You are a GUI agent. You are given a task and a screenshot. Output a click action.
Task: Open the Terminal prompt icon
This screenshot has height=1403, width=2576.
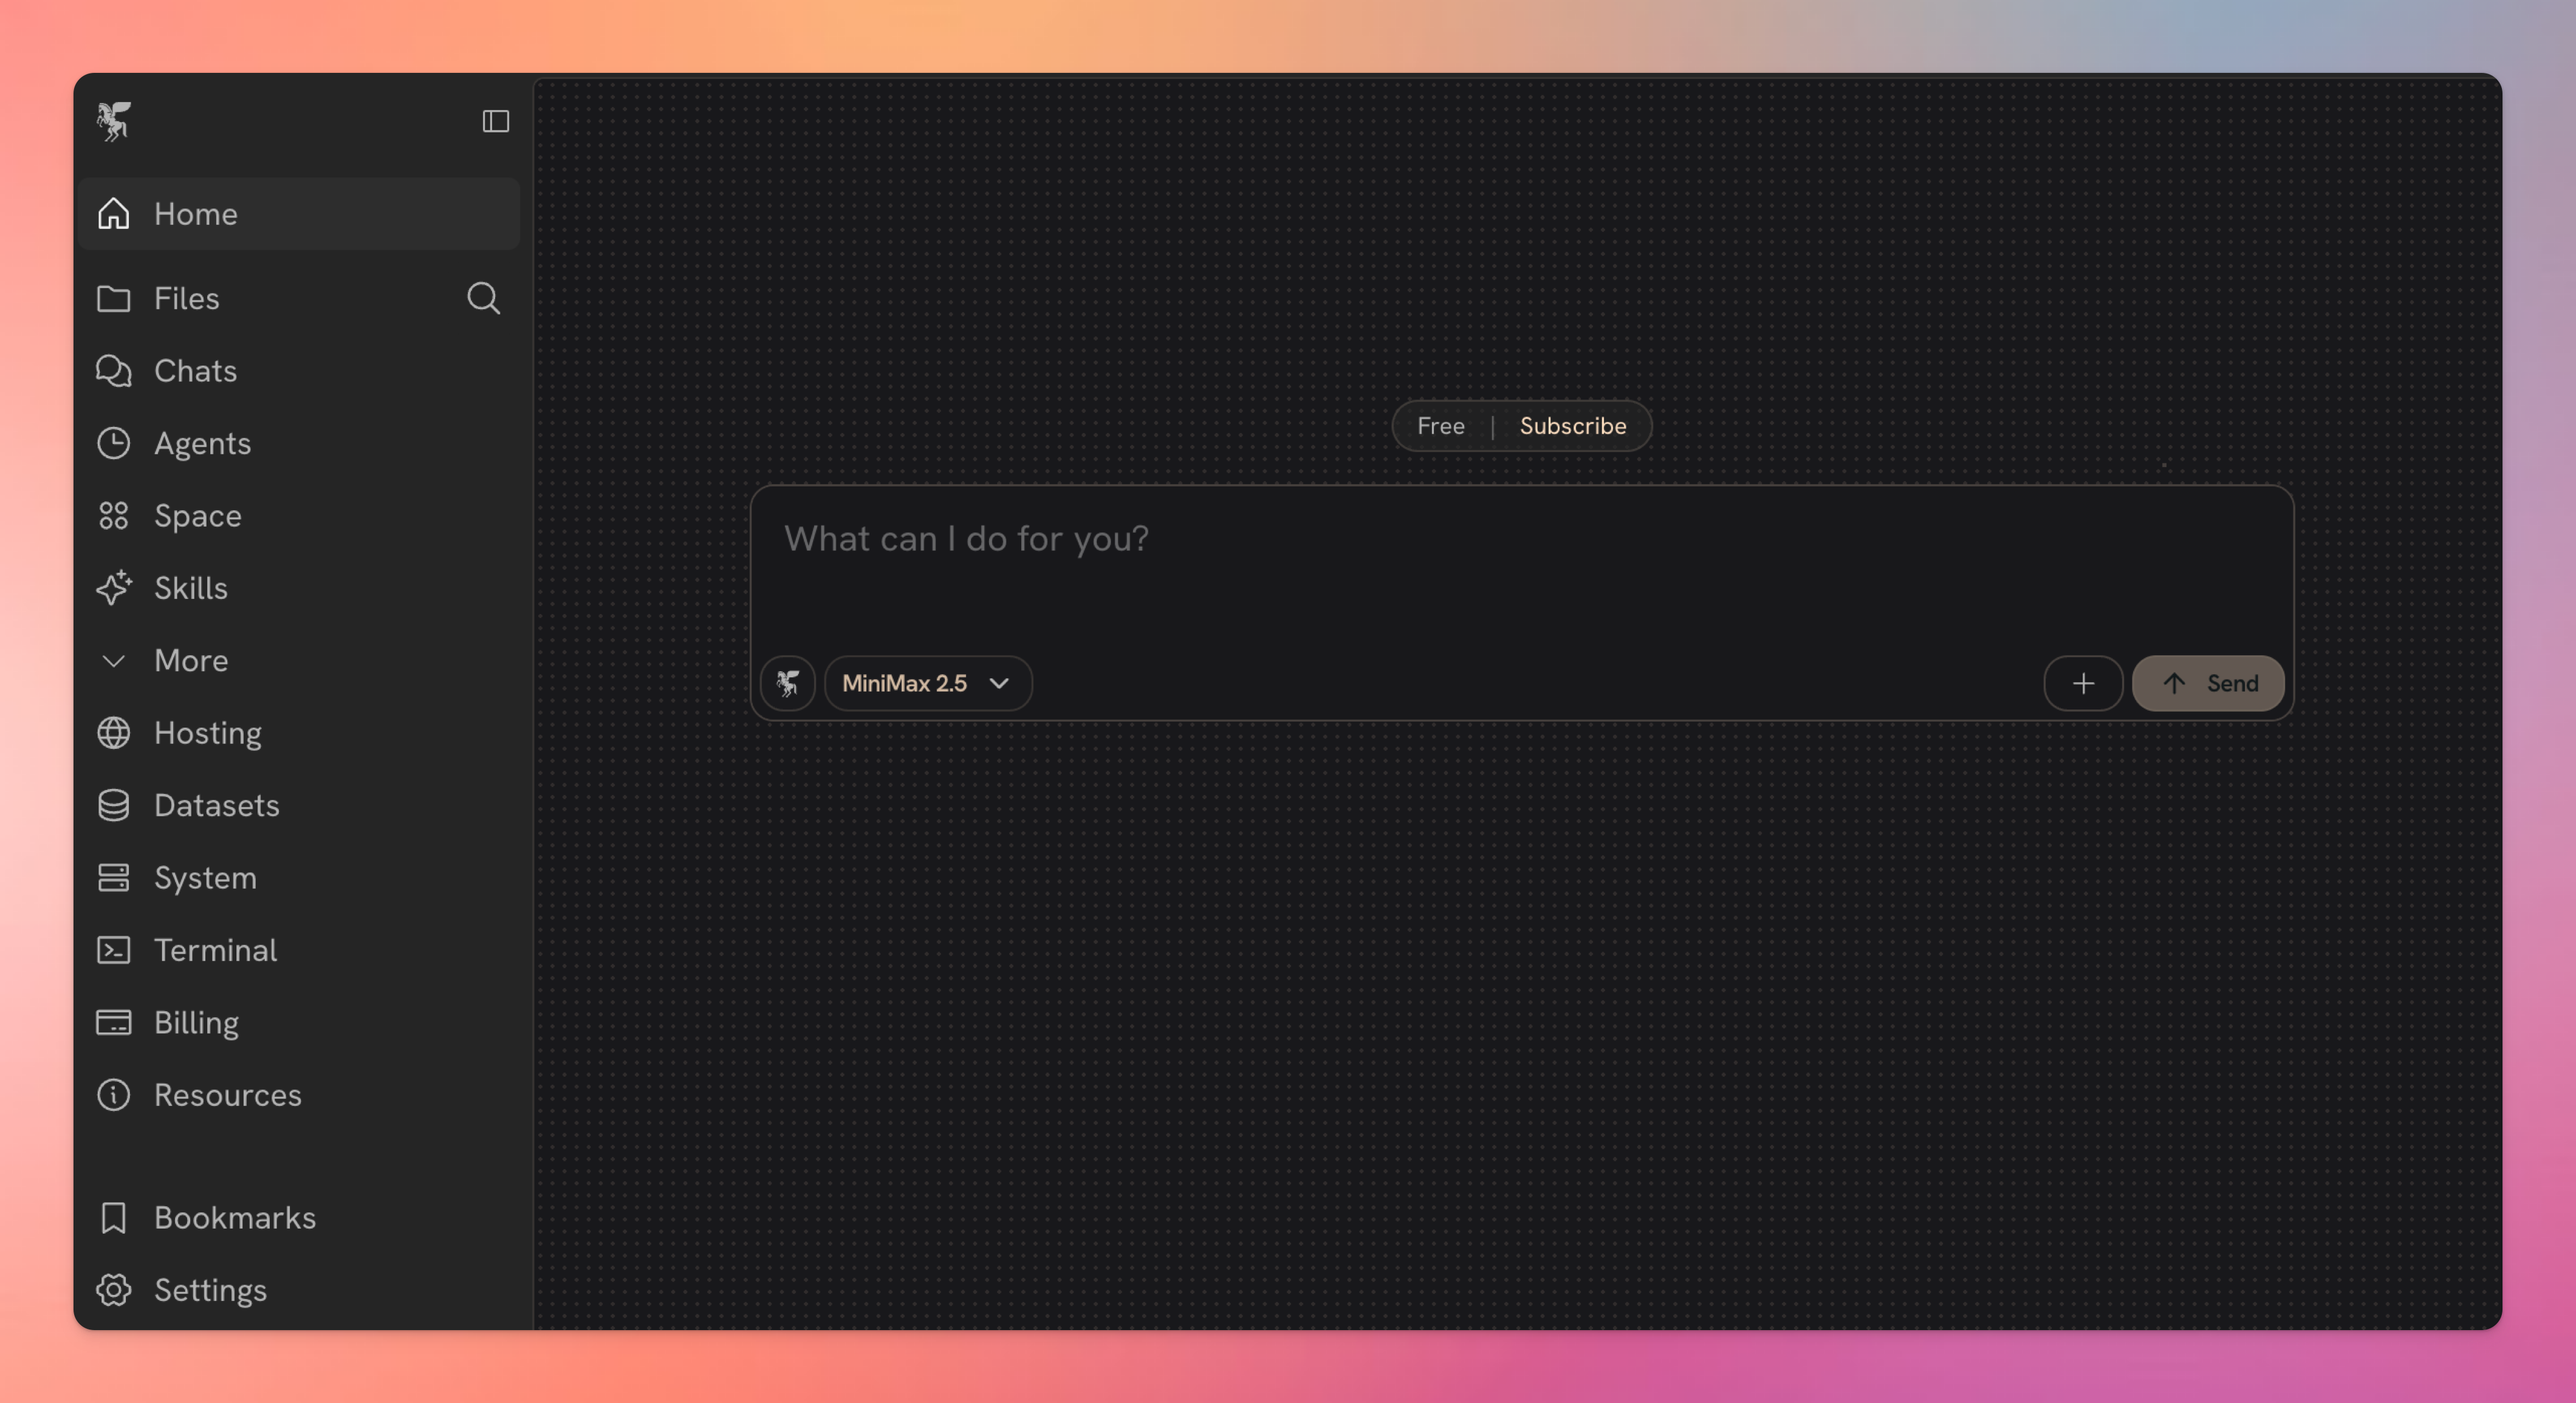coord(114,950)
